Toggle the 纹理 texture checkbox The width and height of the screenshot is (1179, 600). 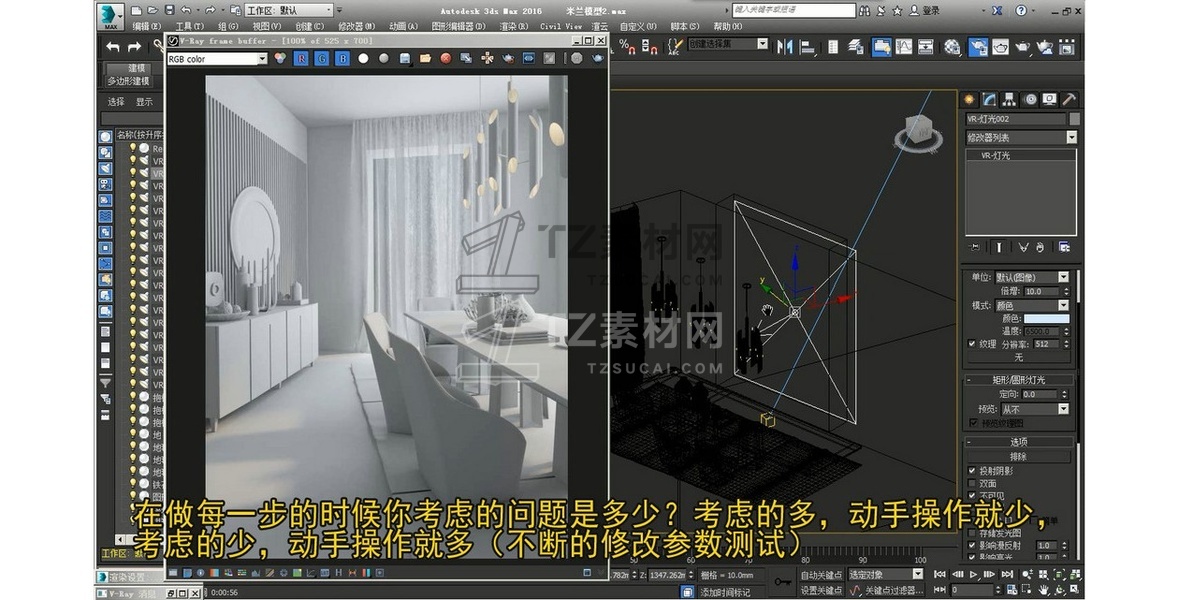click(x=971, y=344)
